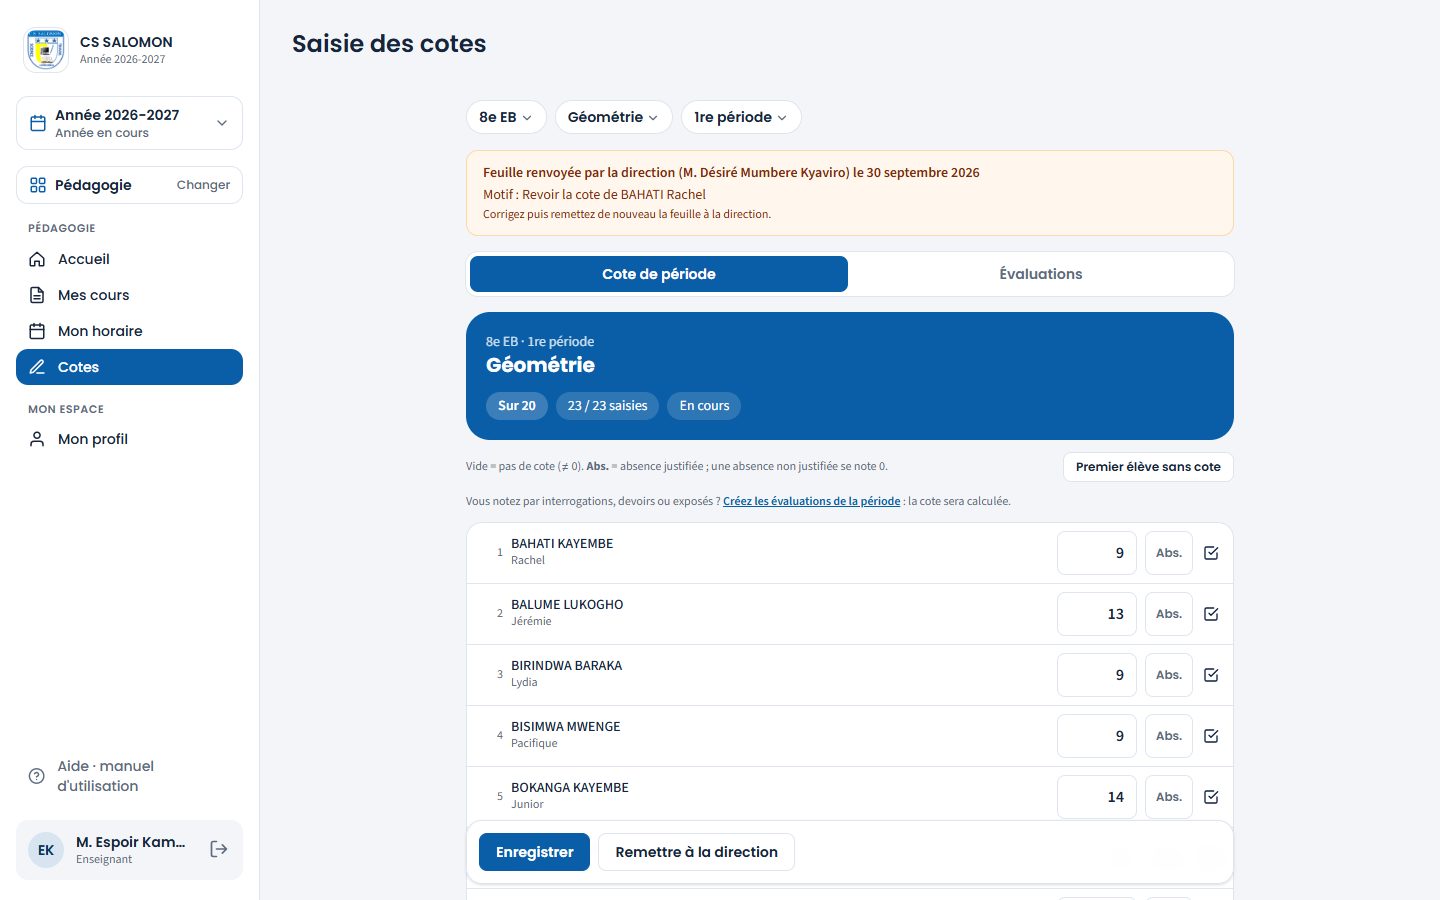The image size is (1440, 900).
Task: Click the "23 / 23 saisies" badge
Action: pyautogui.click(x=607, y=406)
